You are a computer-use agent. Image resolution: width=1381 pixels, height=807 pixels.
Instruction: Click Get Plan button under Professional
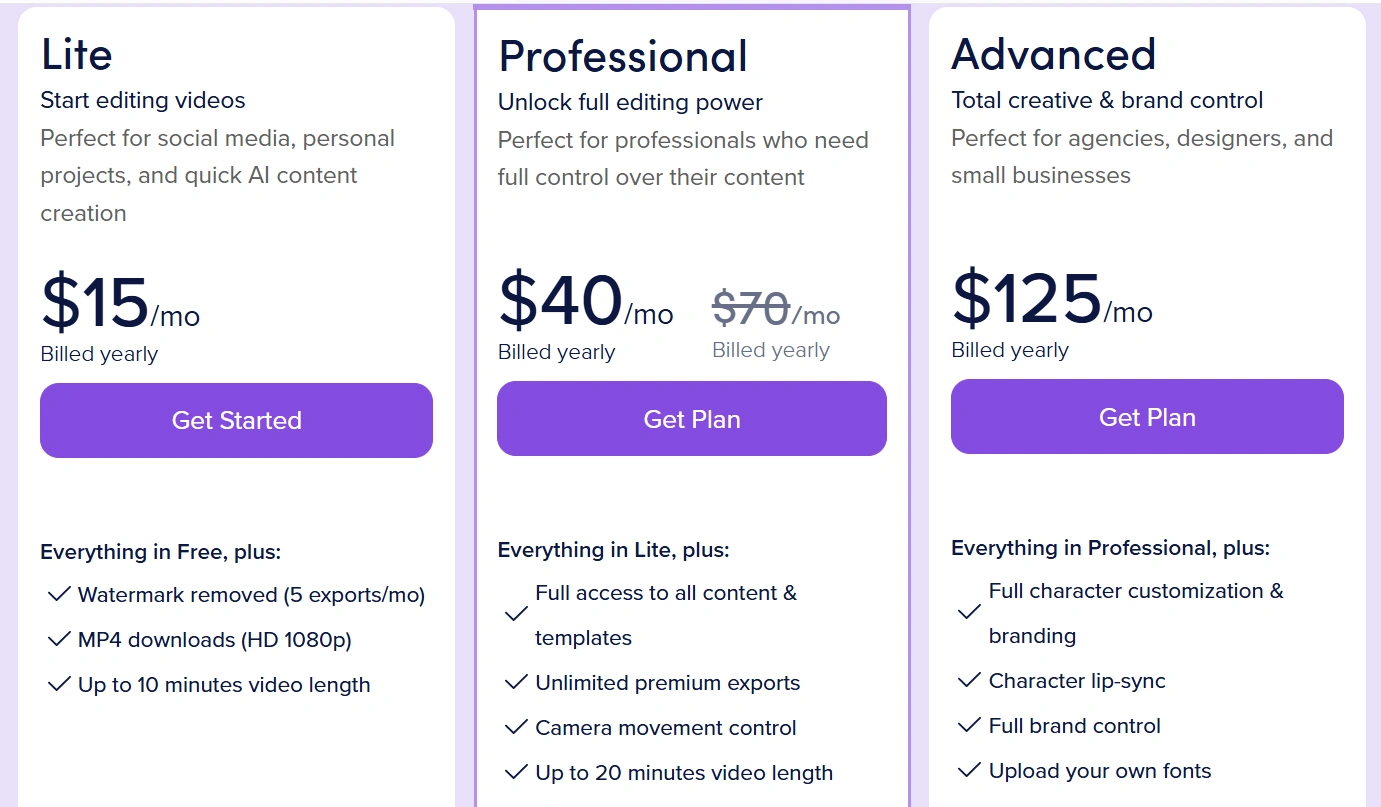tap(692, 419)
